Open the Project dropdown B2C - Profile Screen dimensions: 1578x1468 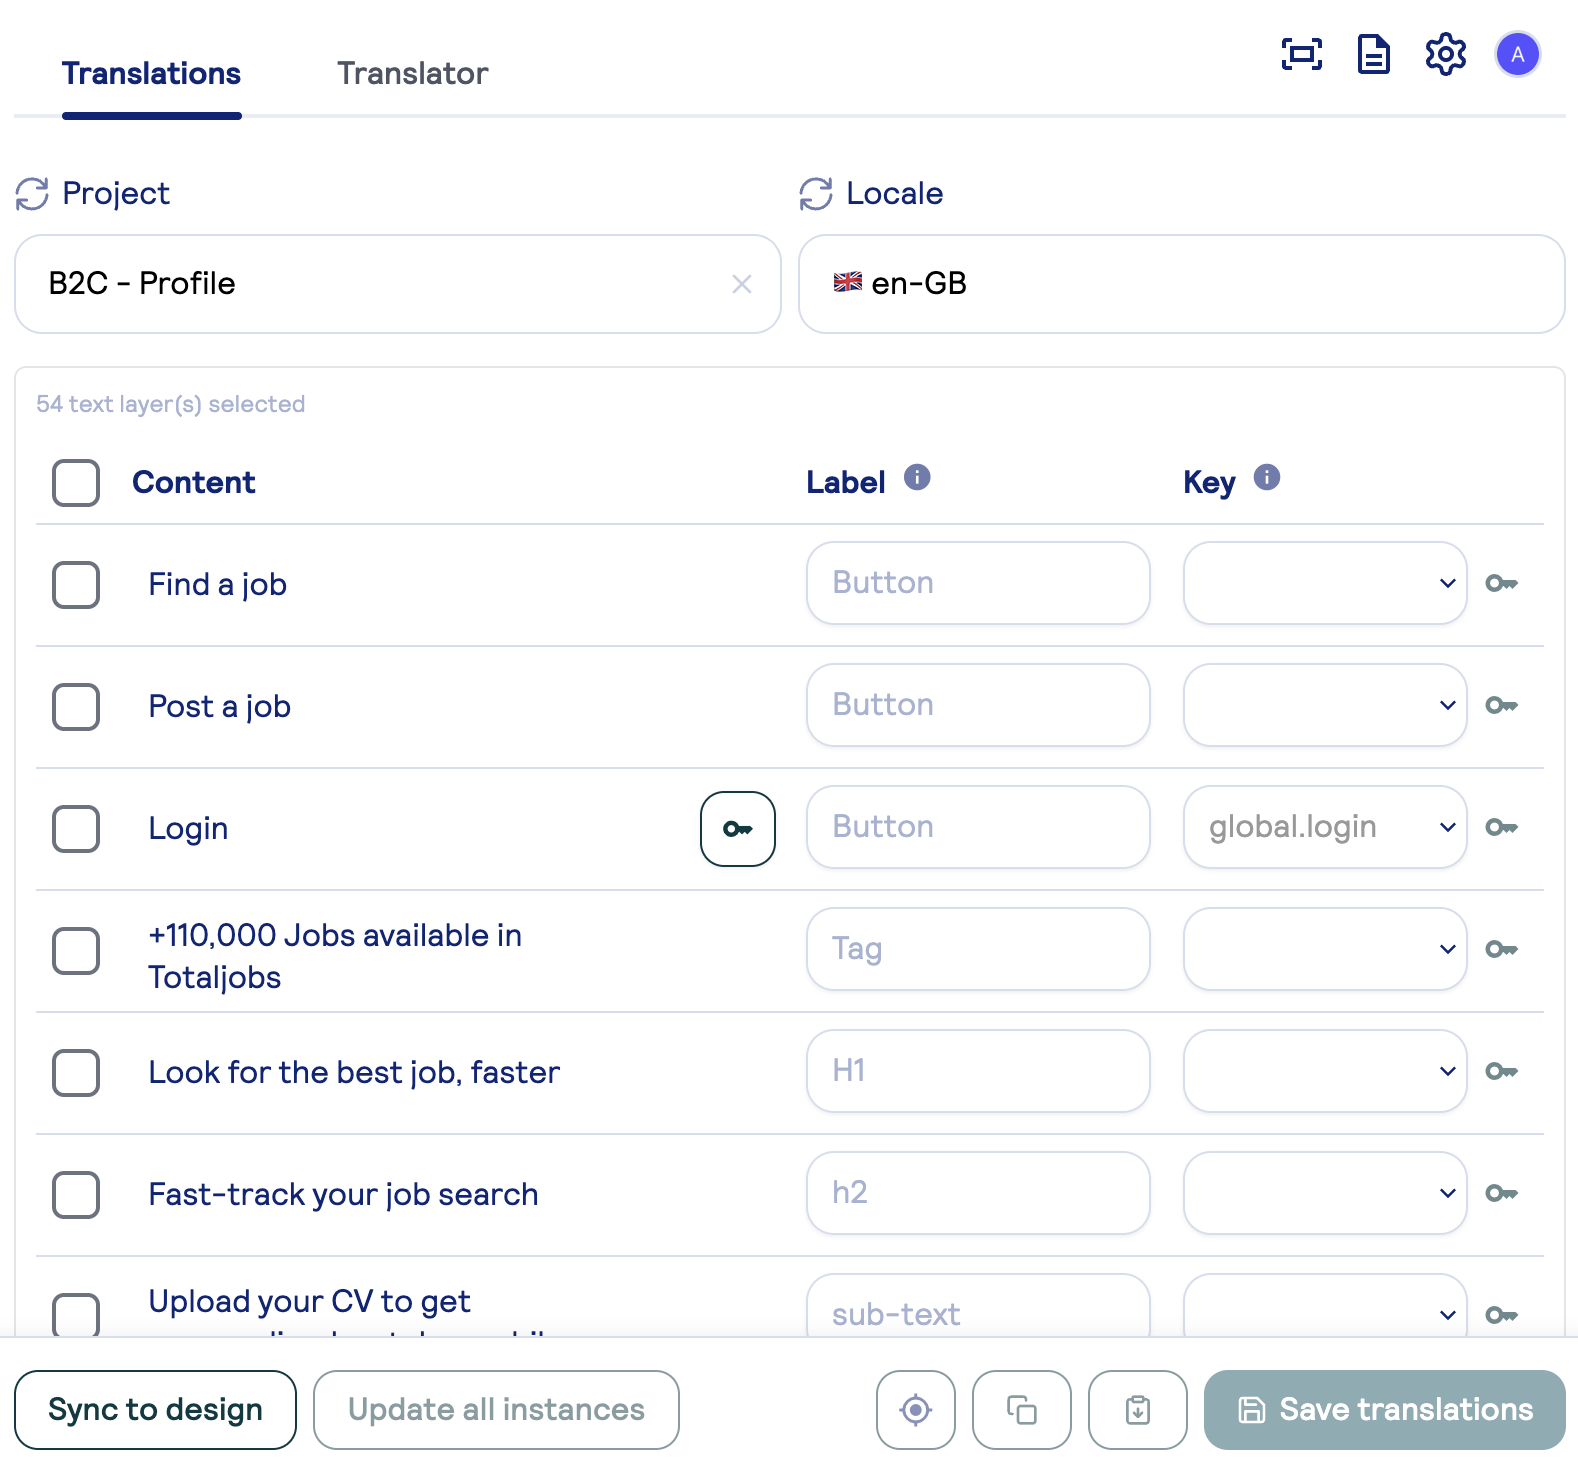click(x=398, y=284)
